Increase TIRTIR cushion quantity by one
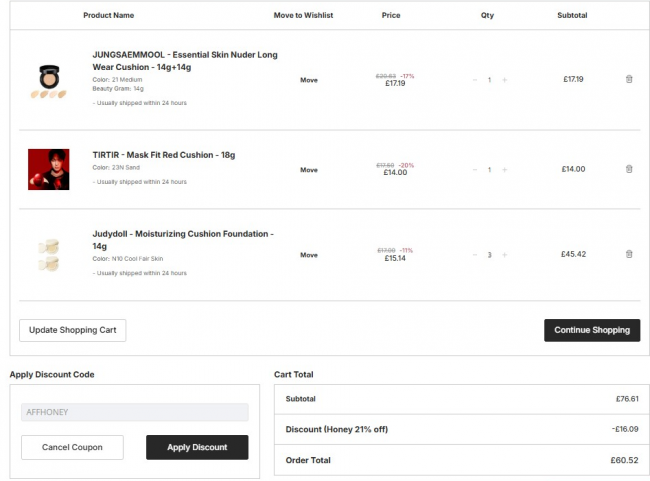Image resolution: width=650 pixels, height=481 pixels. [504, 170]
